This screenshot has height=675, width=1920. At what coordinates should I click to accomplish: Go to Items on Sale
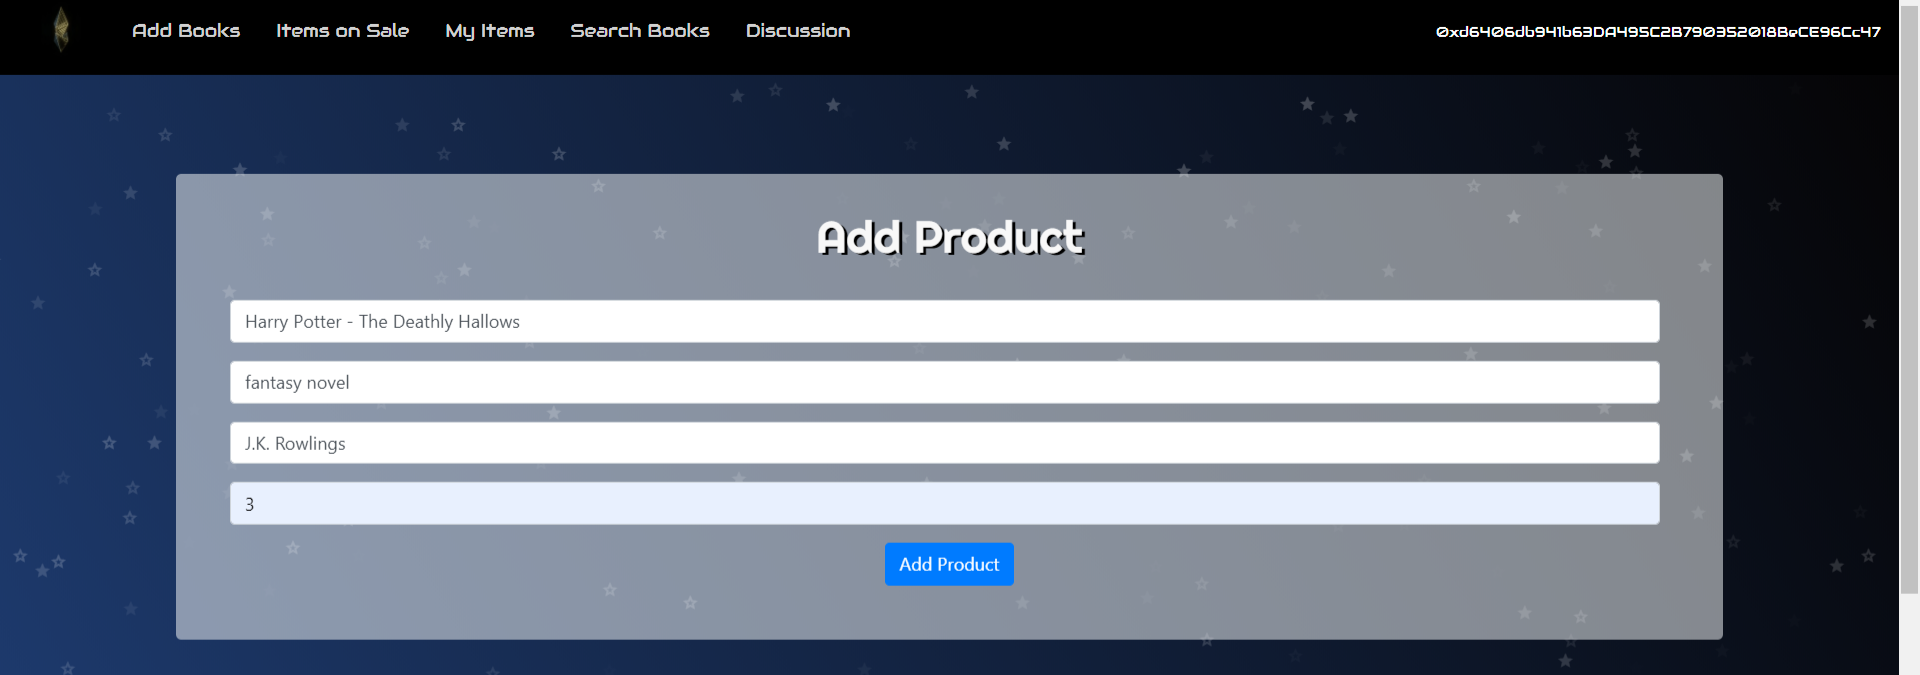[342, 31]
